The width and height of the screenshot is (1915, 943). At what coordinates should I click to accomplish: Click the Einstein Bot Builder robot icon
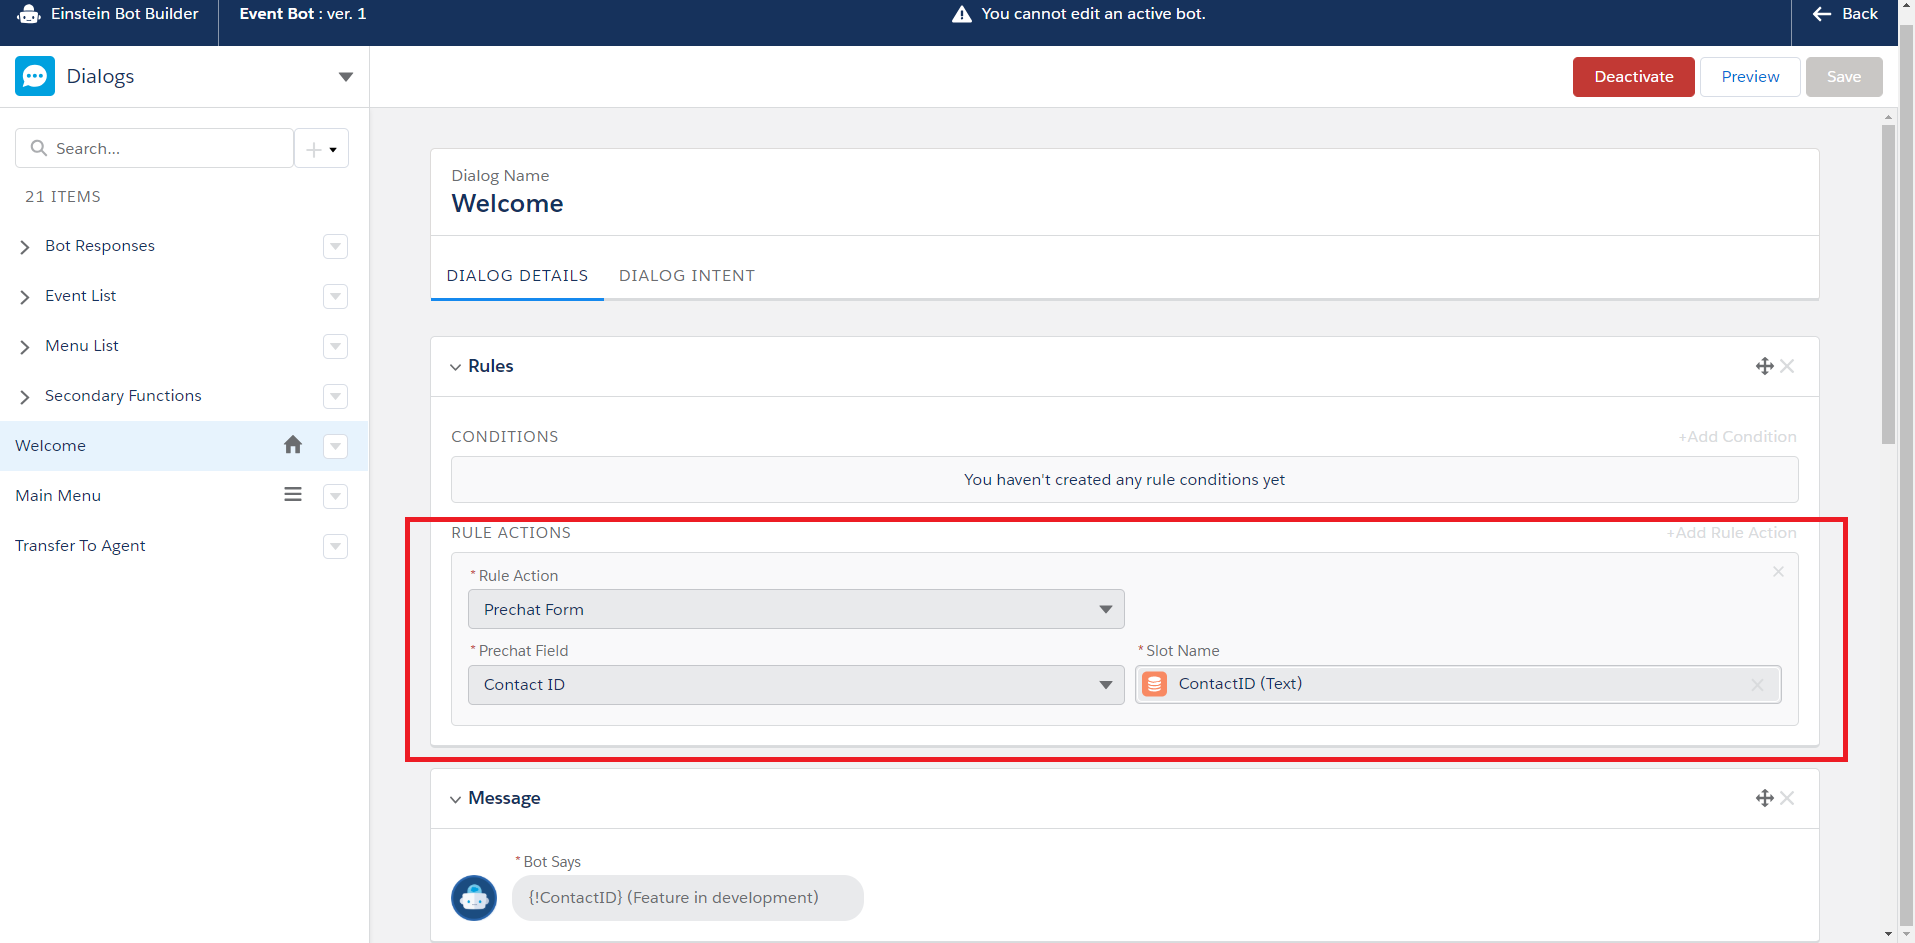29,14
